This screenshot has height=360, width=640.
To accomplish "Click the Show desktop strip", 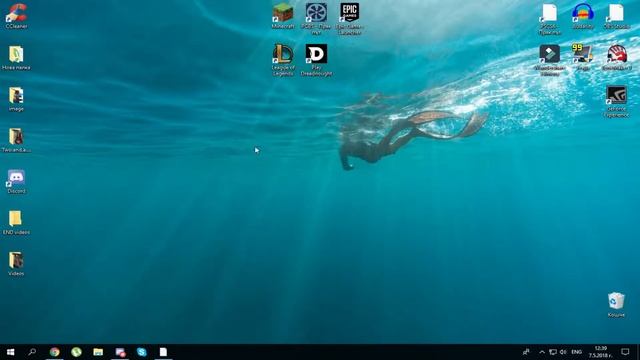I will 638,352.
